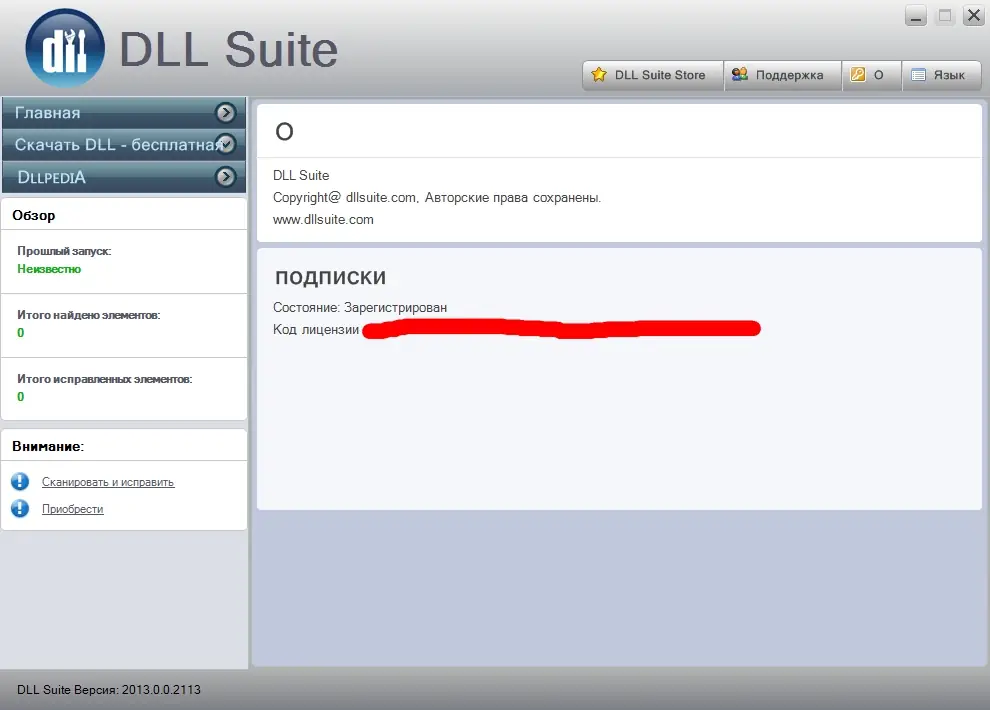Open Скачать DLL - бесплатная section

124,145
